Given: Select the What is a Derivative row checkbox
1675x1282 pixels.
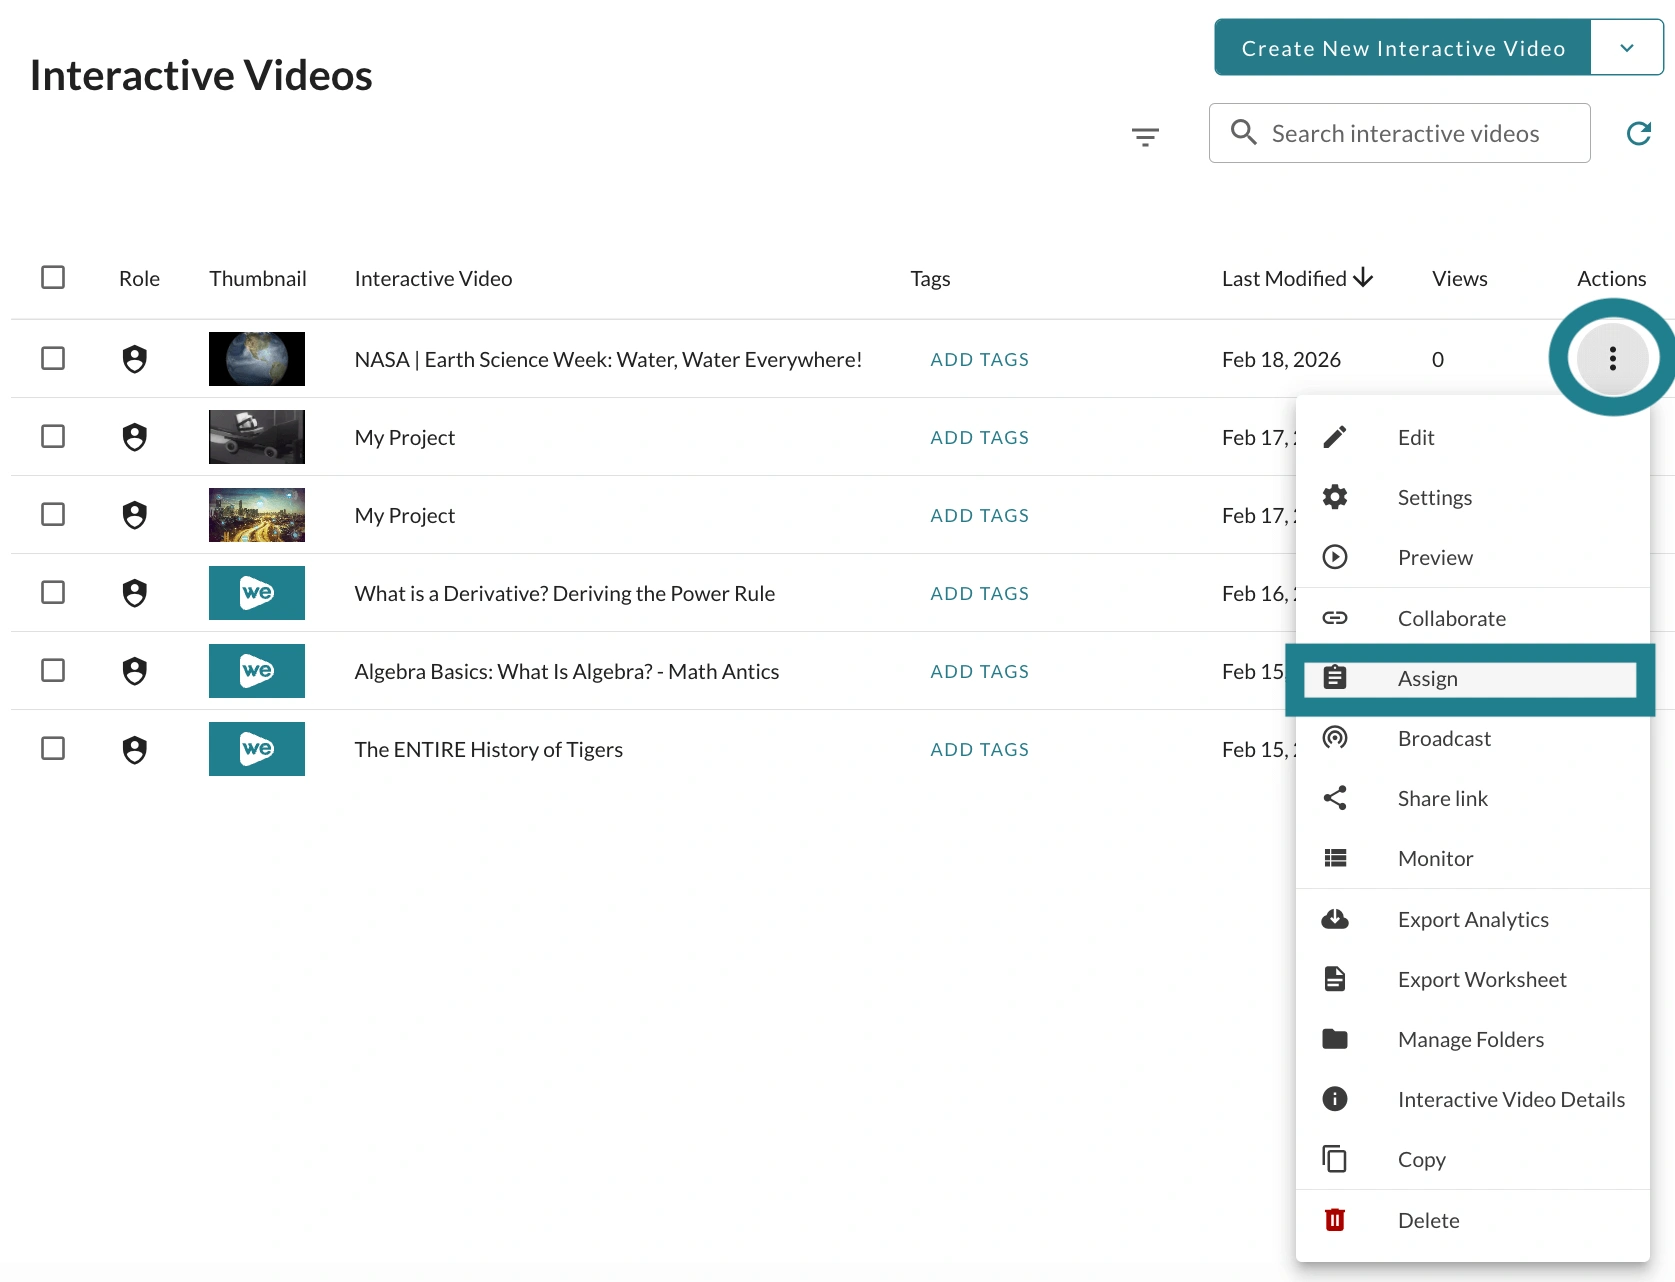Looking at the screenshot, I should (x=53, y=592).
